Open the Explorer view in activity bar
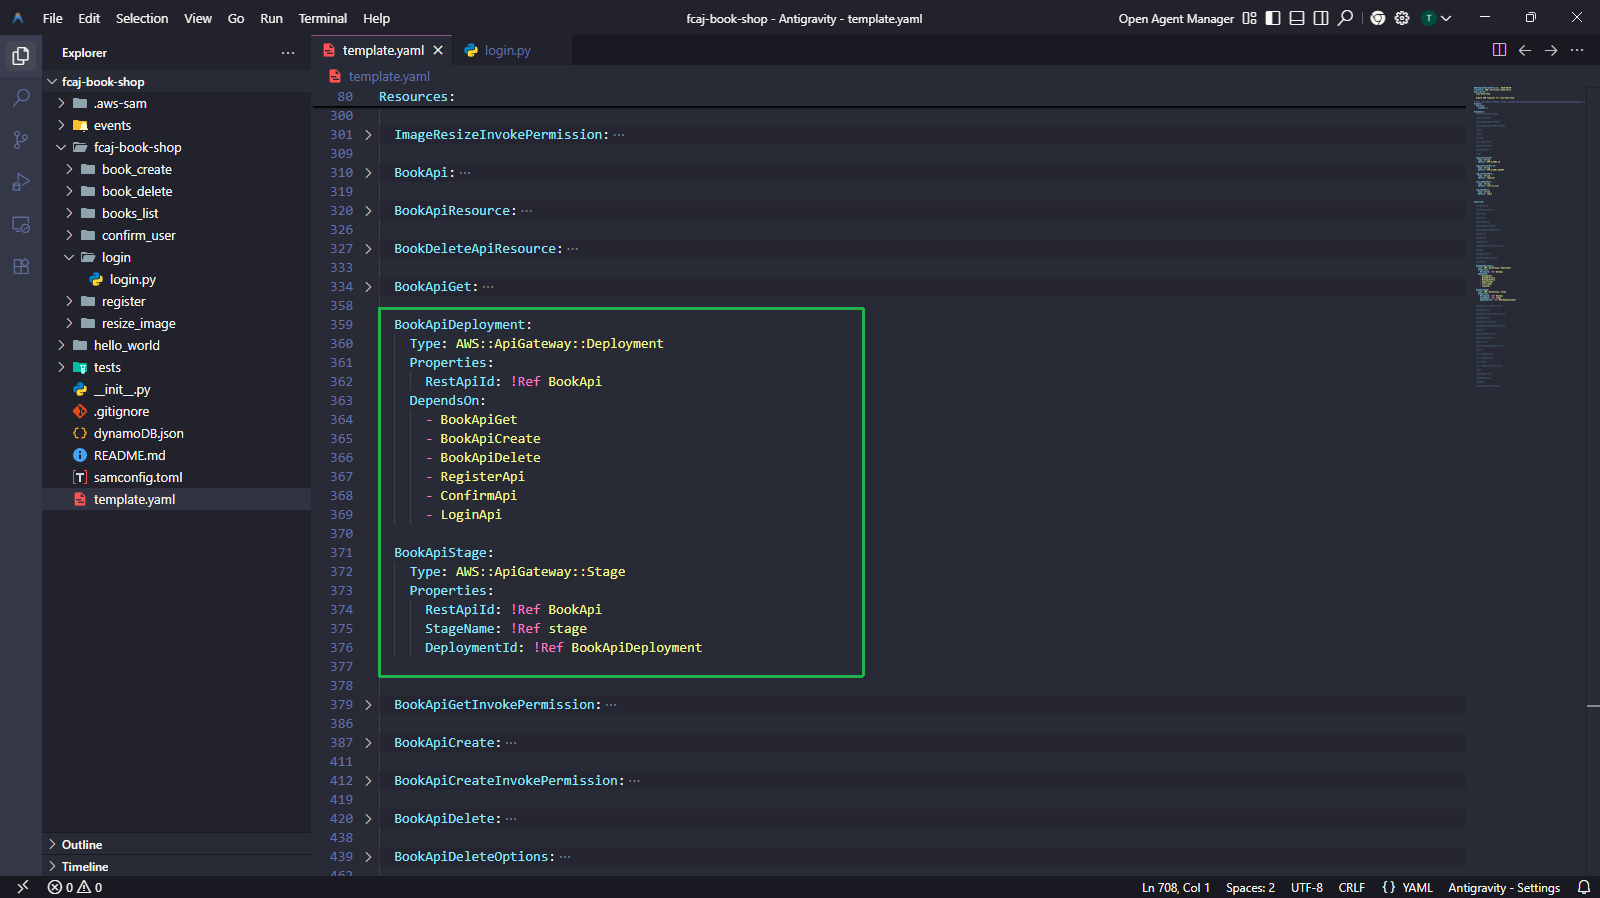Viewport: 1600px width, 898px height. (x=21, y=56)
